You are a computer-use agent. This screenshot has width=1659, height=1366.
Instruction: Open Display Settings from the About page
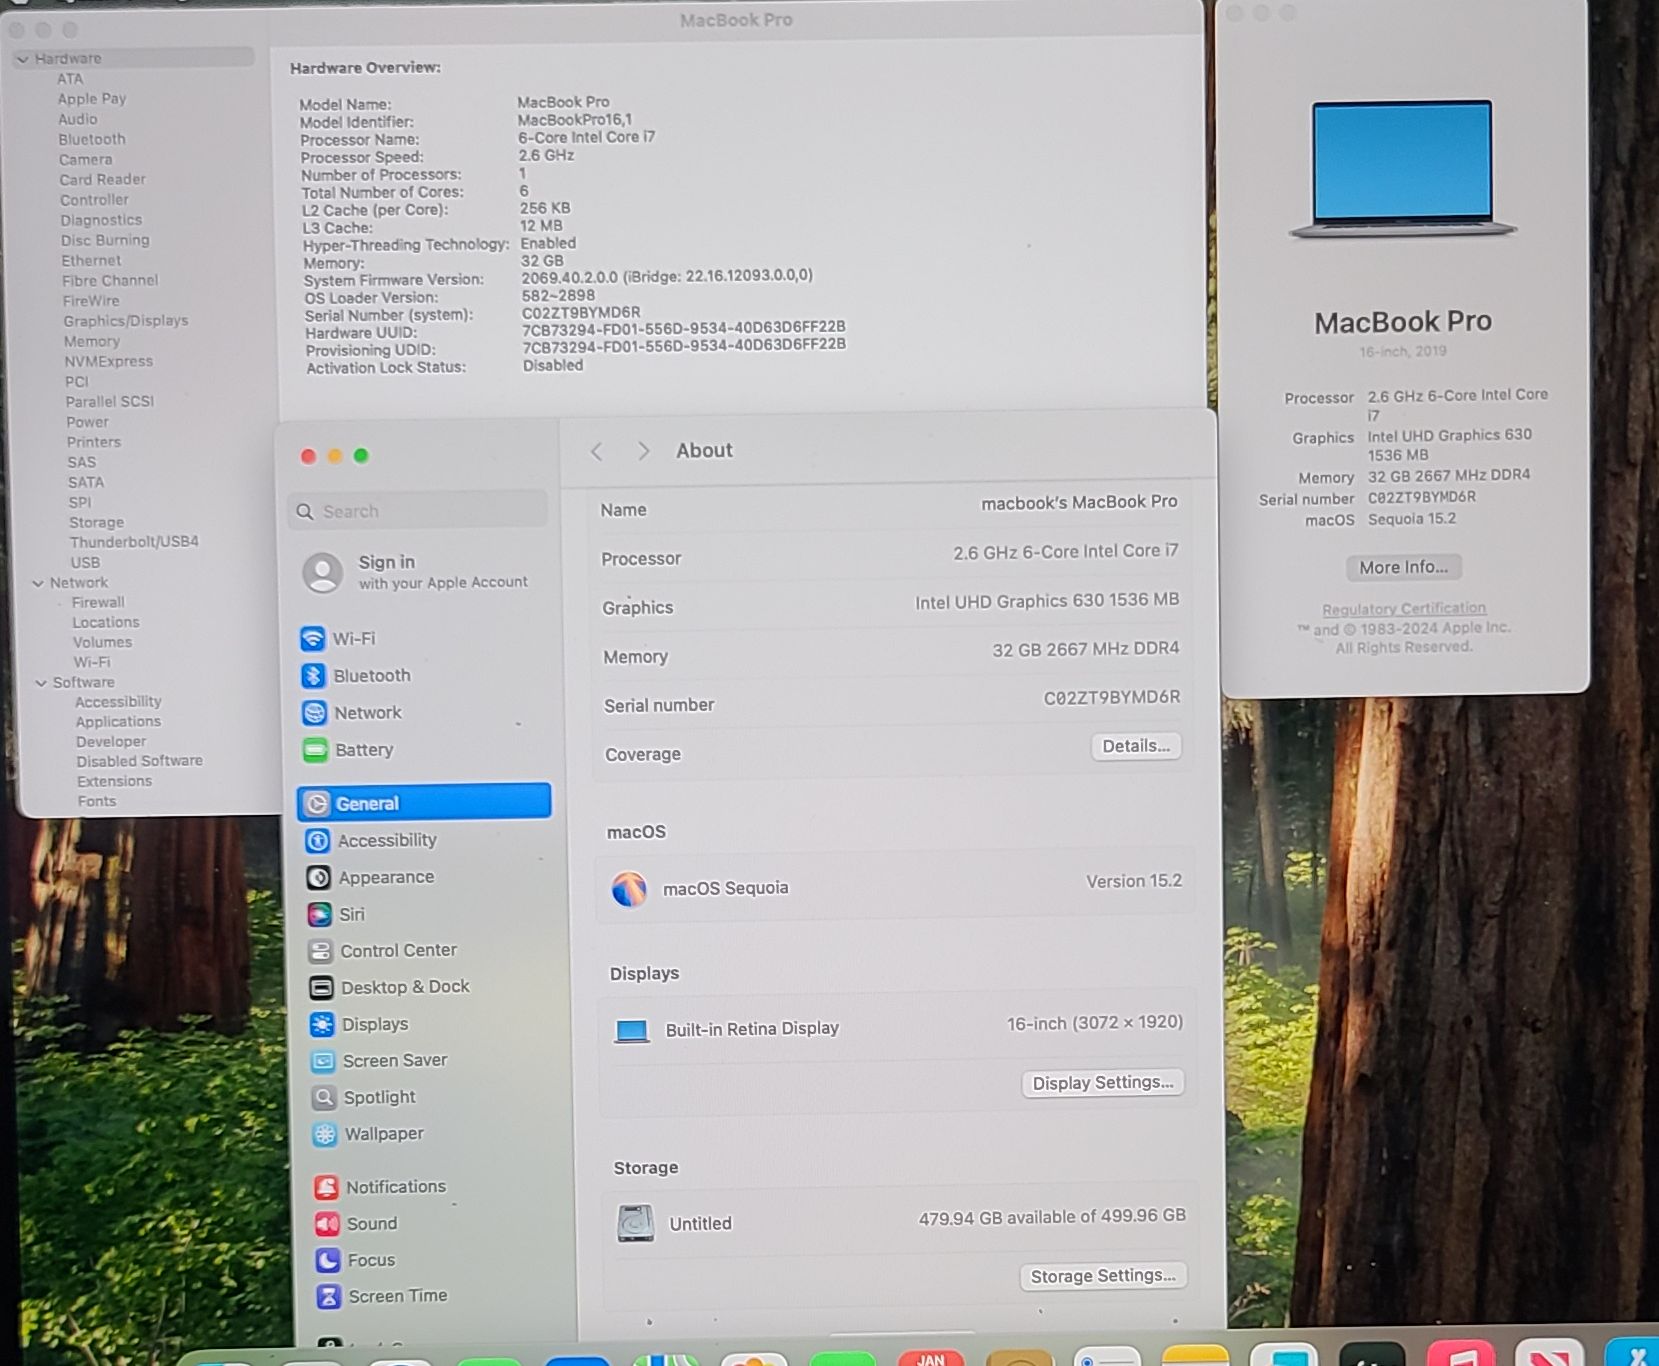tap(1102, 1083)
